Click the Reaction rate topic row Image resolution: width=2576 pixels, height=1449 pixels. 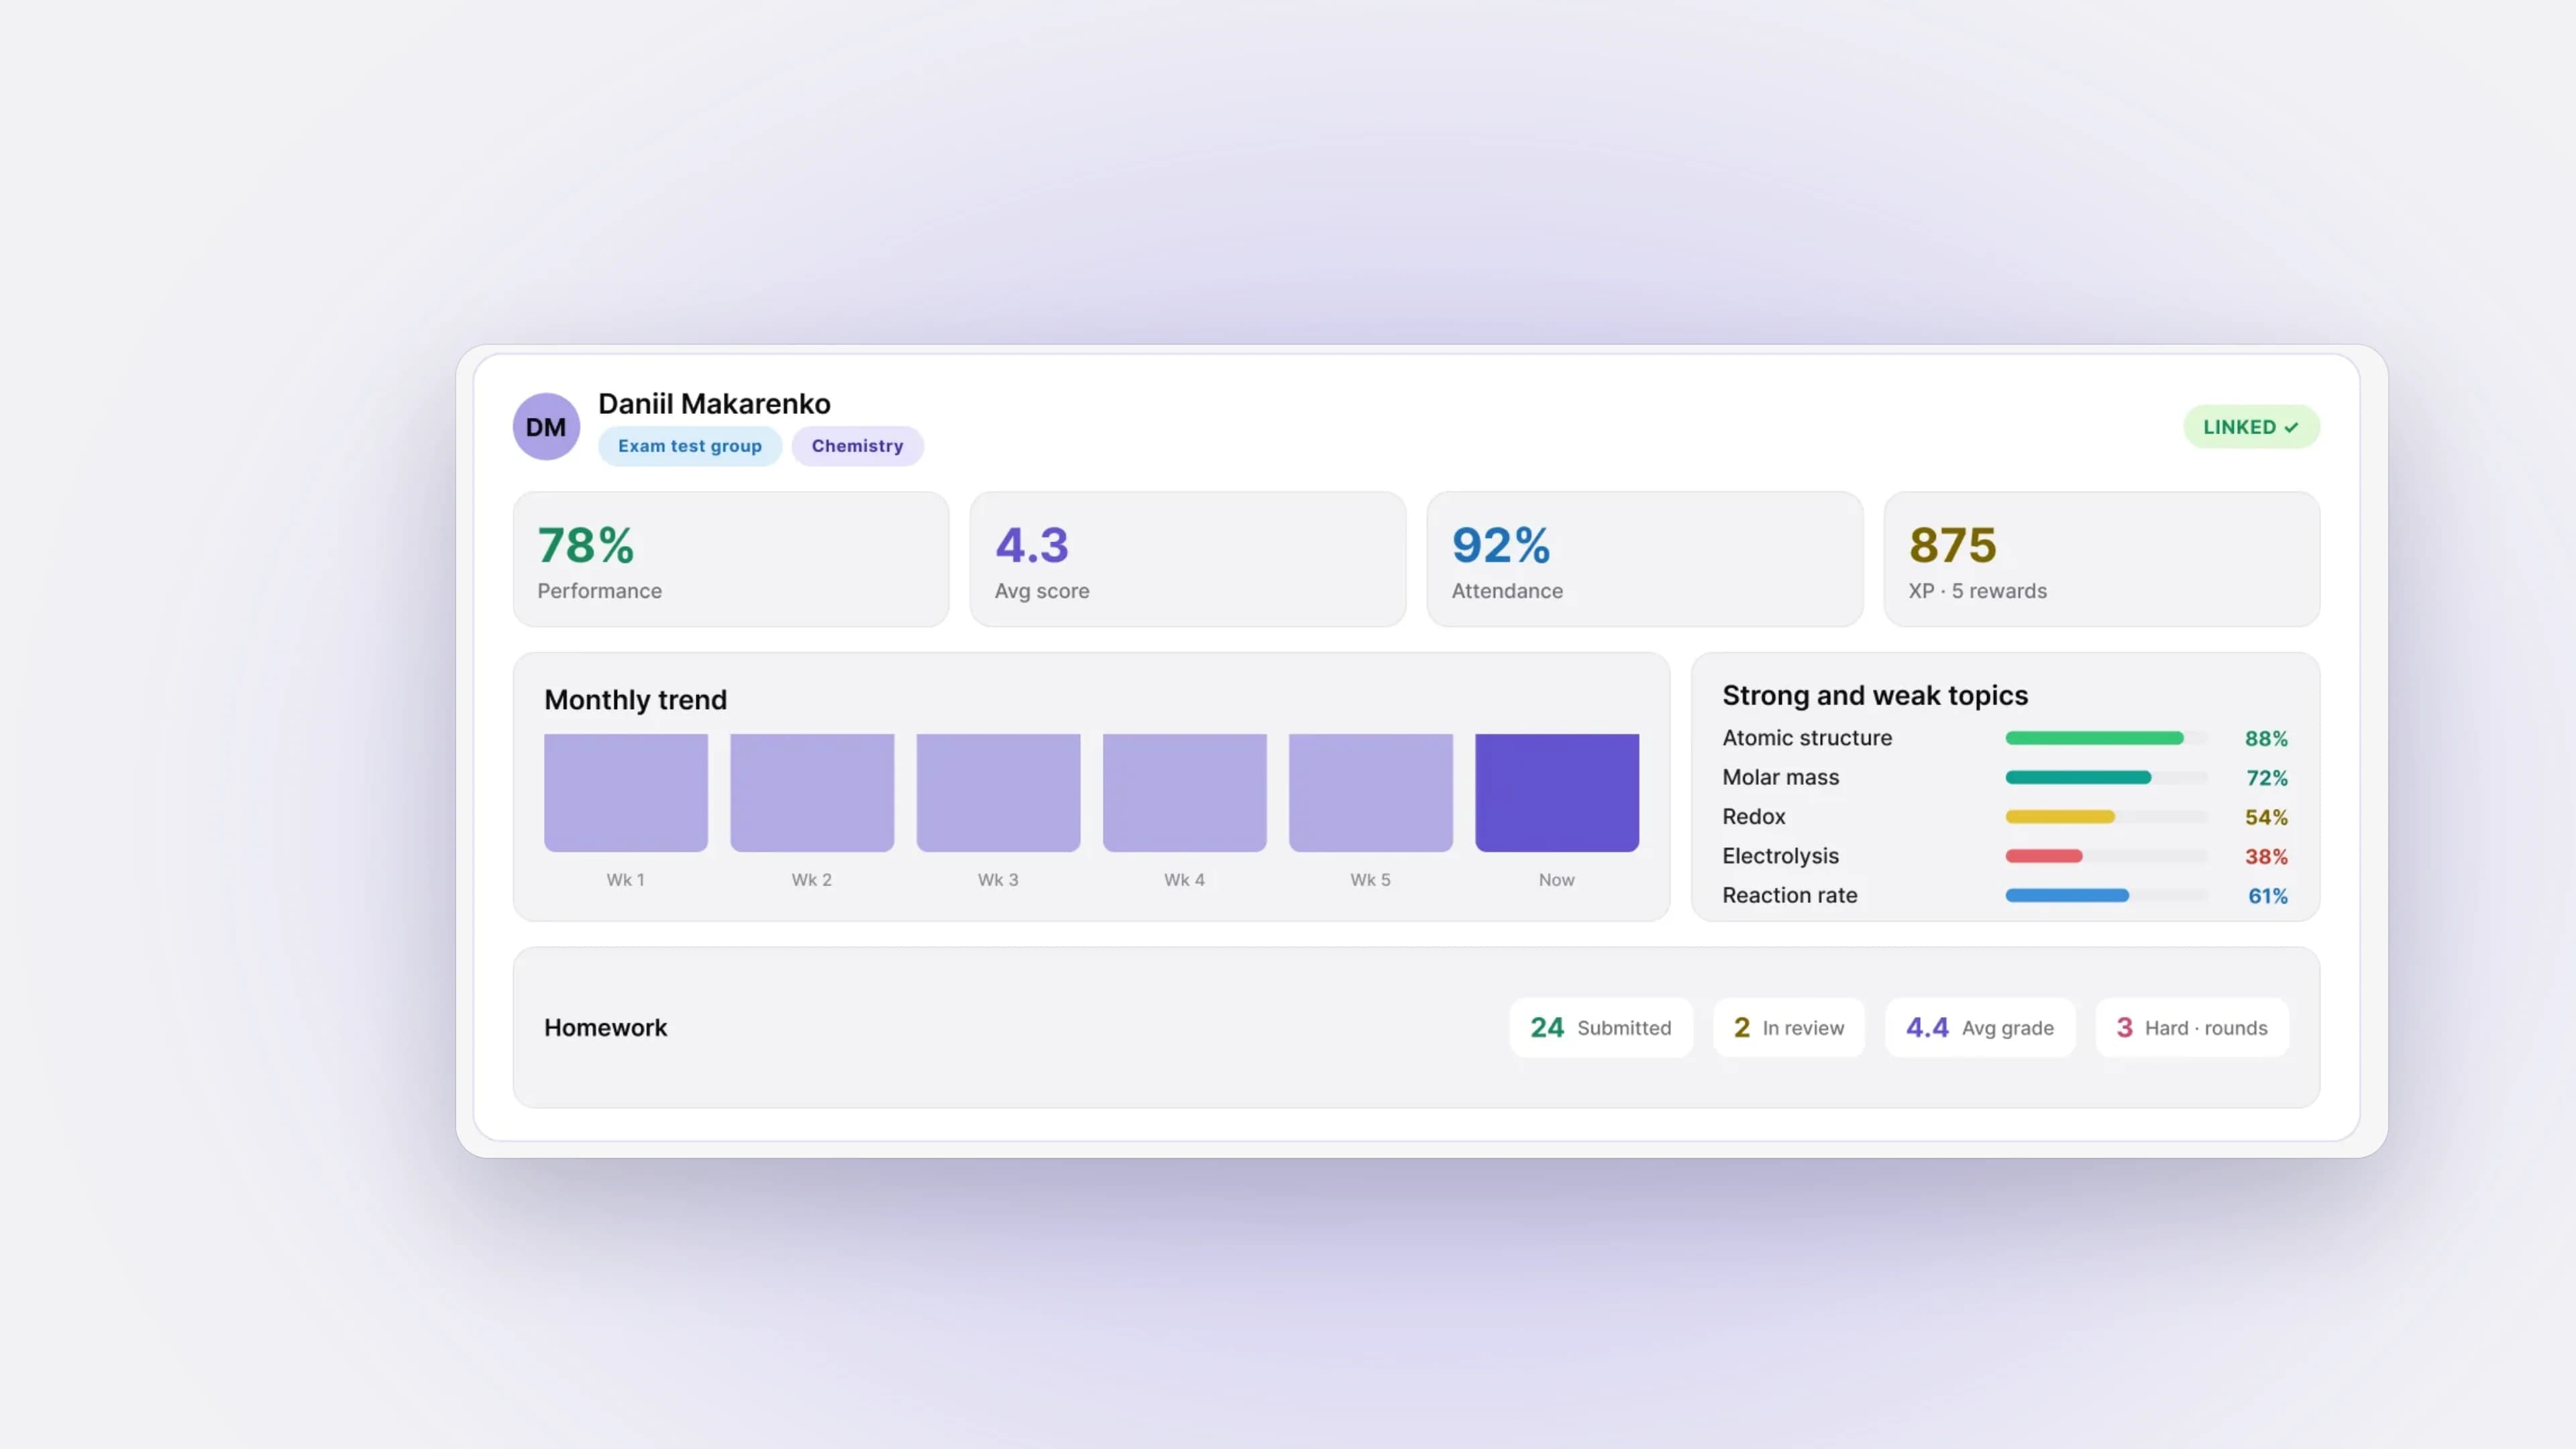coord(2005,896)
